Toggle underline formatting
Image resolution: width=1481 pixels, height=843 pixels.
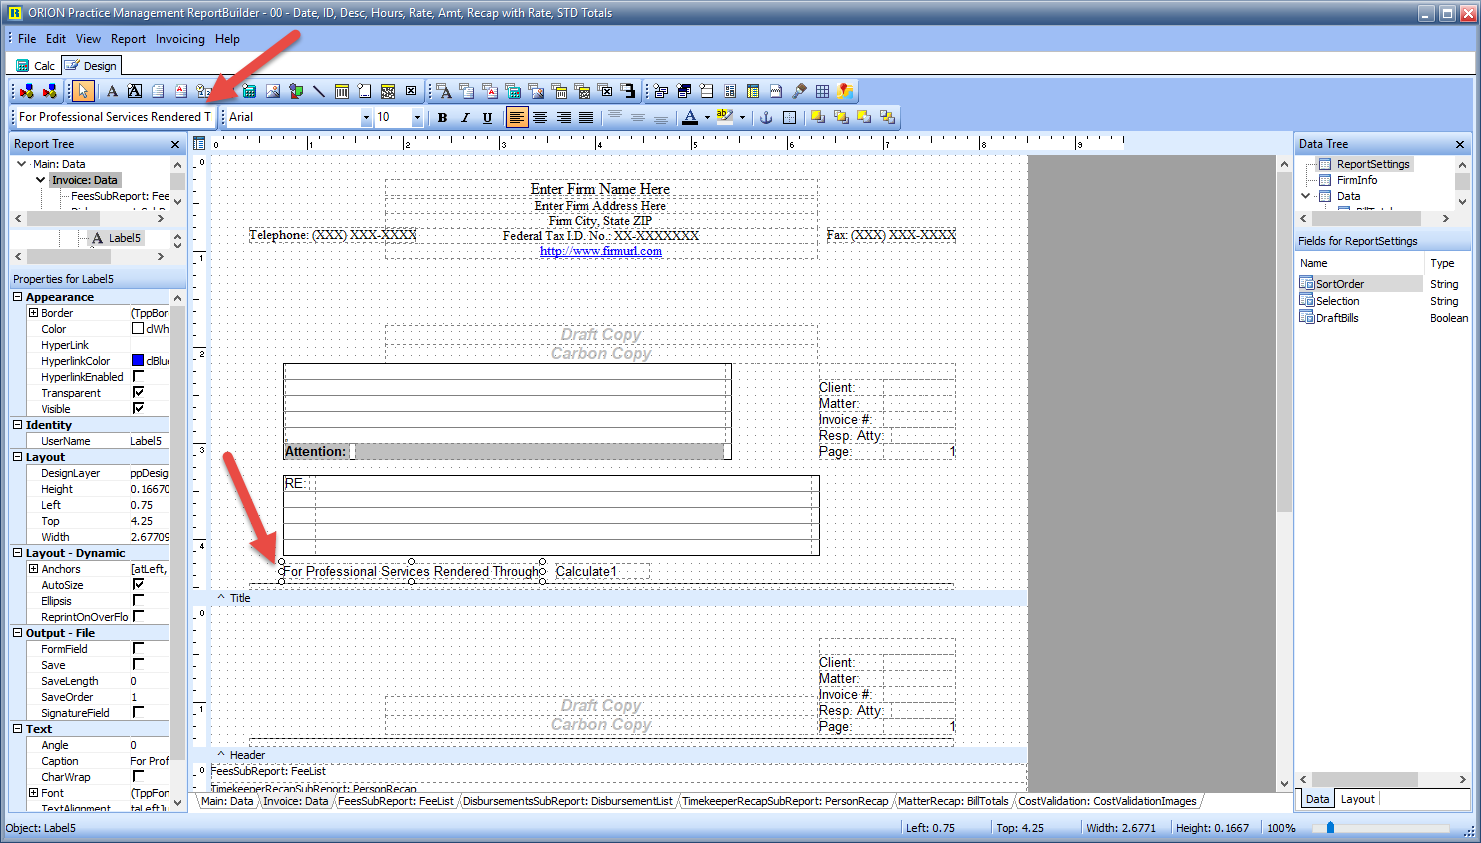pyautogui.click(x=487, y=117)
